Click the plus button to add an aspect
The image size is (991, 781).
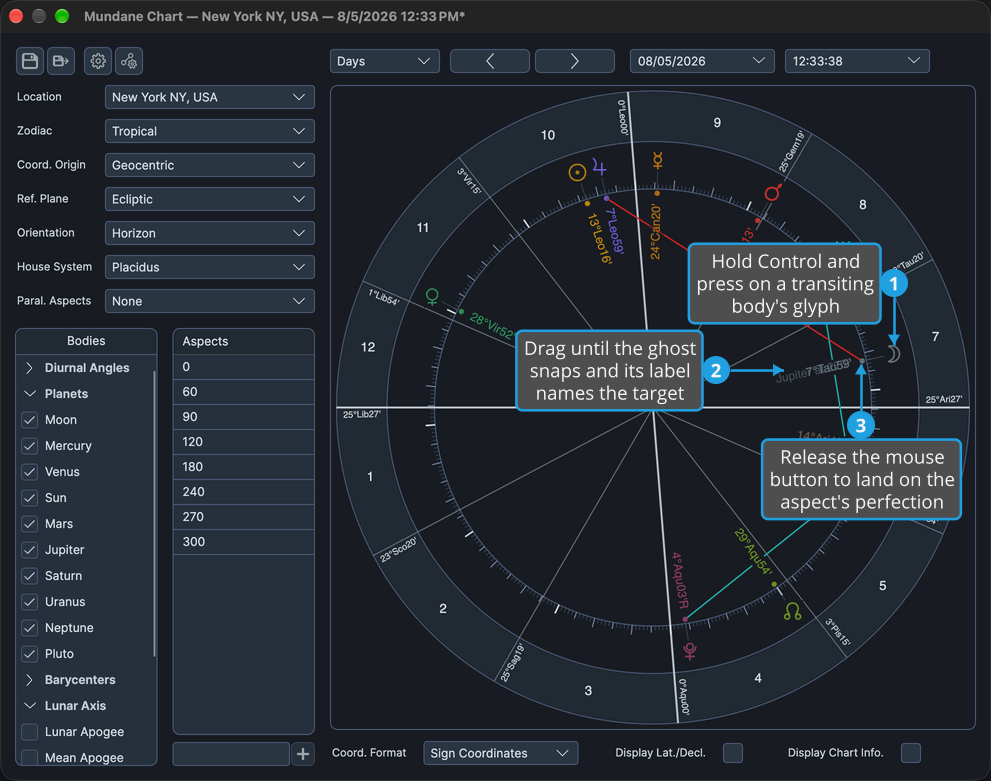tap(303, 754)
